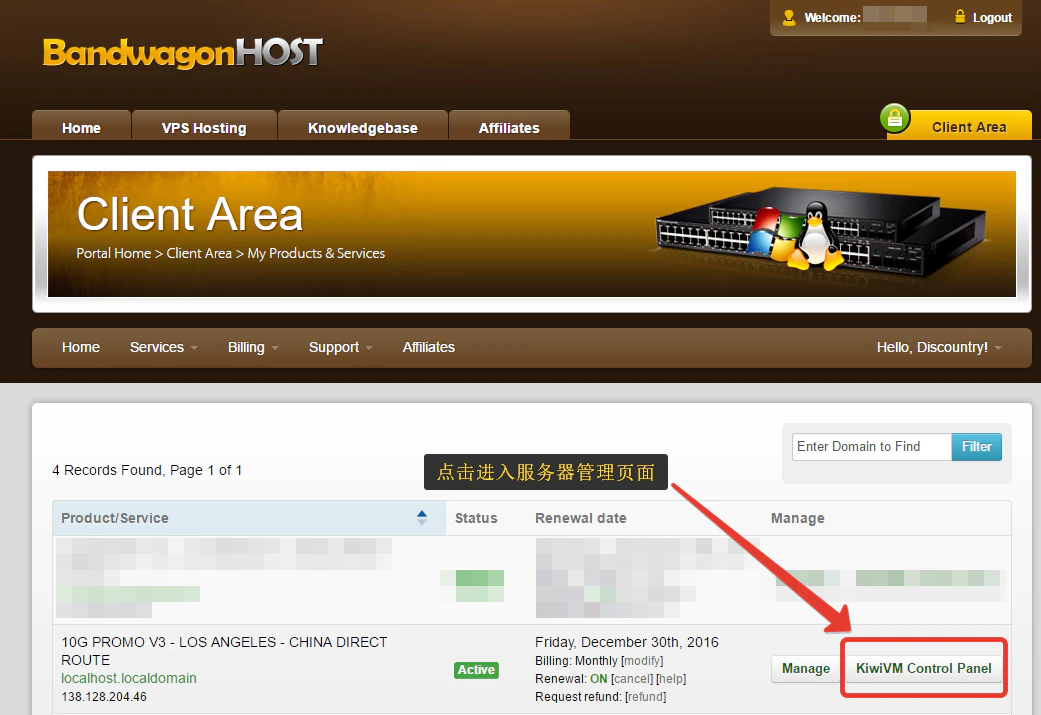Expand the Hello, Discountry! account menu
Image resolution: width=1041 pixels, height=715 pixels.
939,347
